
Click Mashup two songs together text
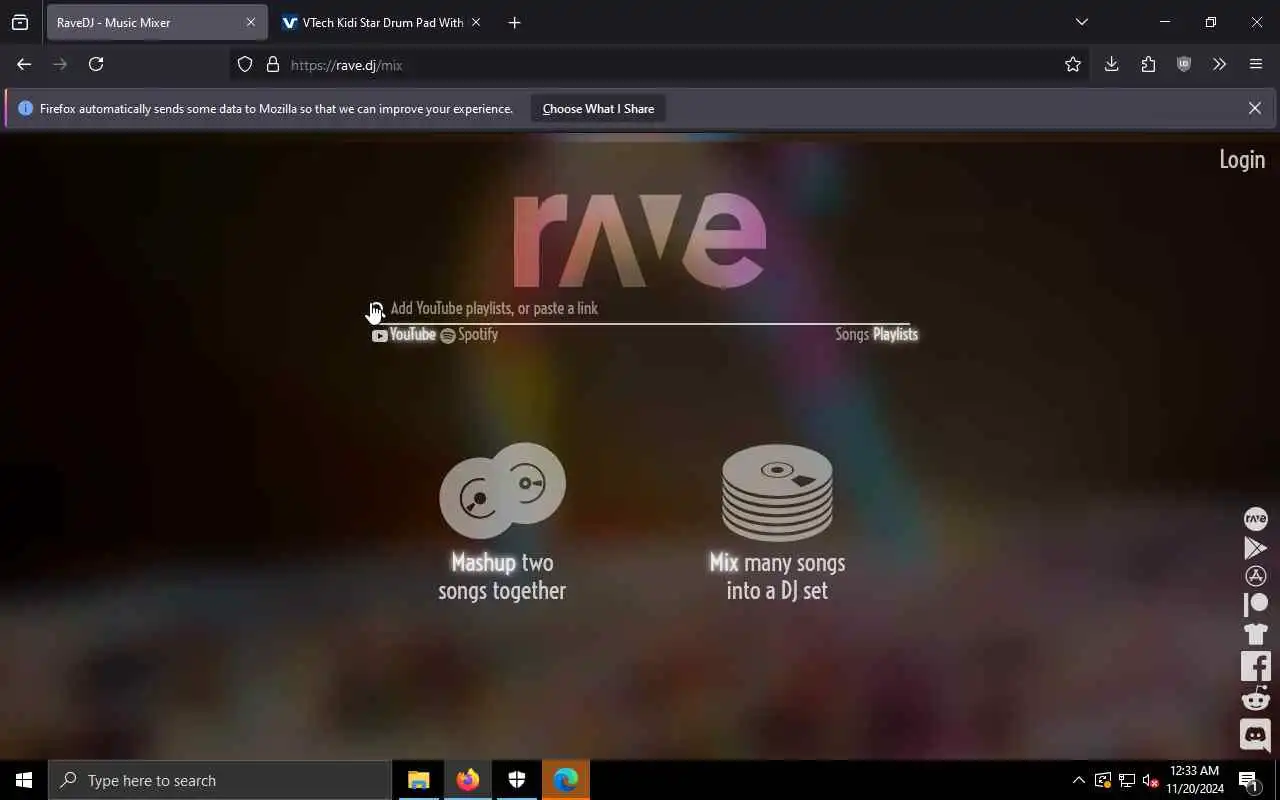502,576
